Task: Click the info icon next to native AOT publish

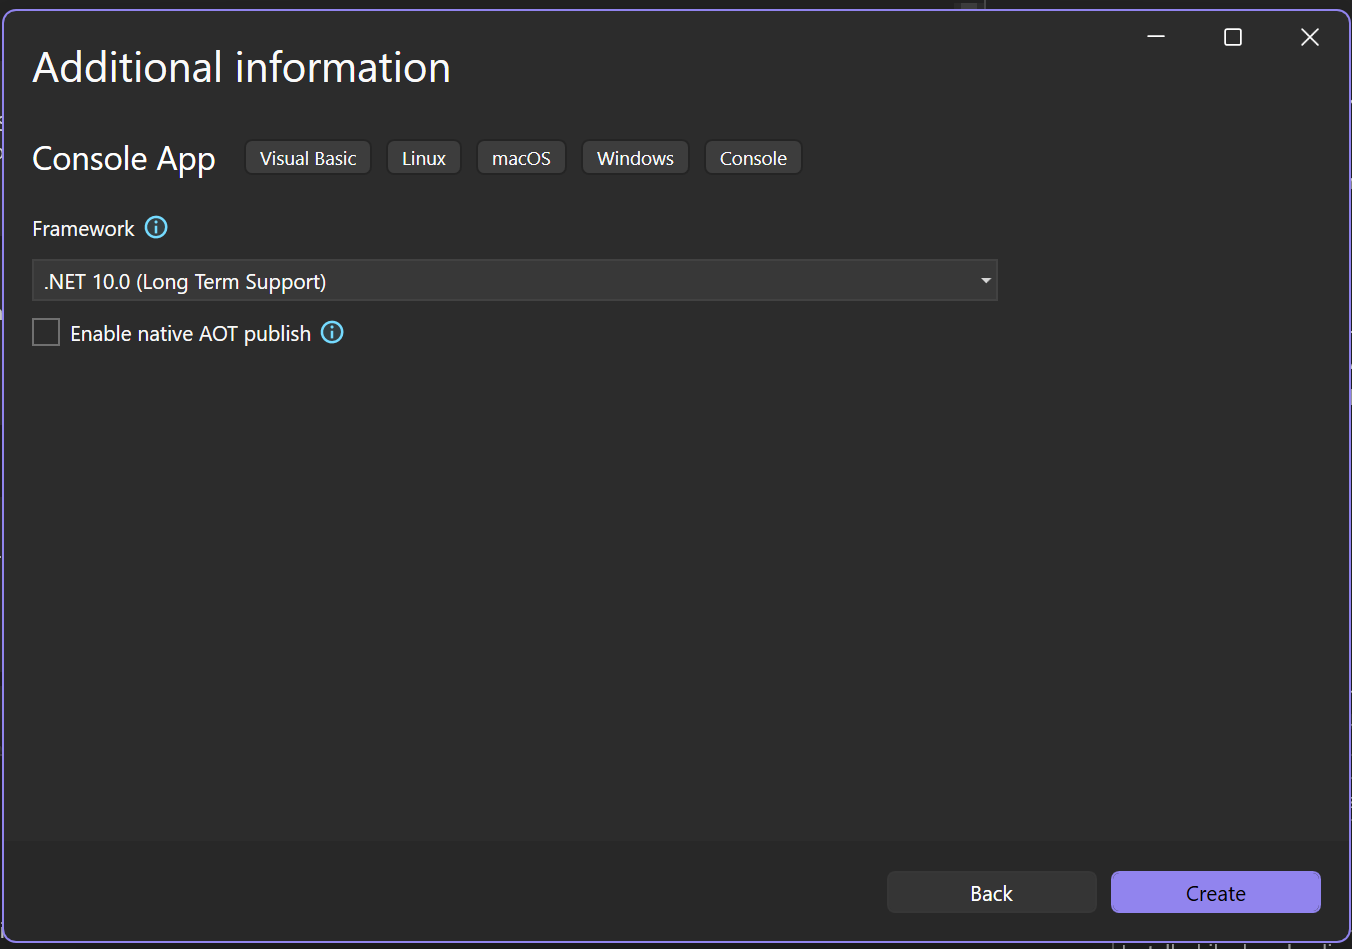Action: 331,332
